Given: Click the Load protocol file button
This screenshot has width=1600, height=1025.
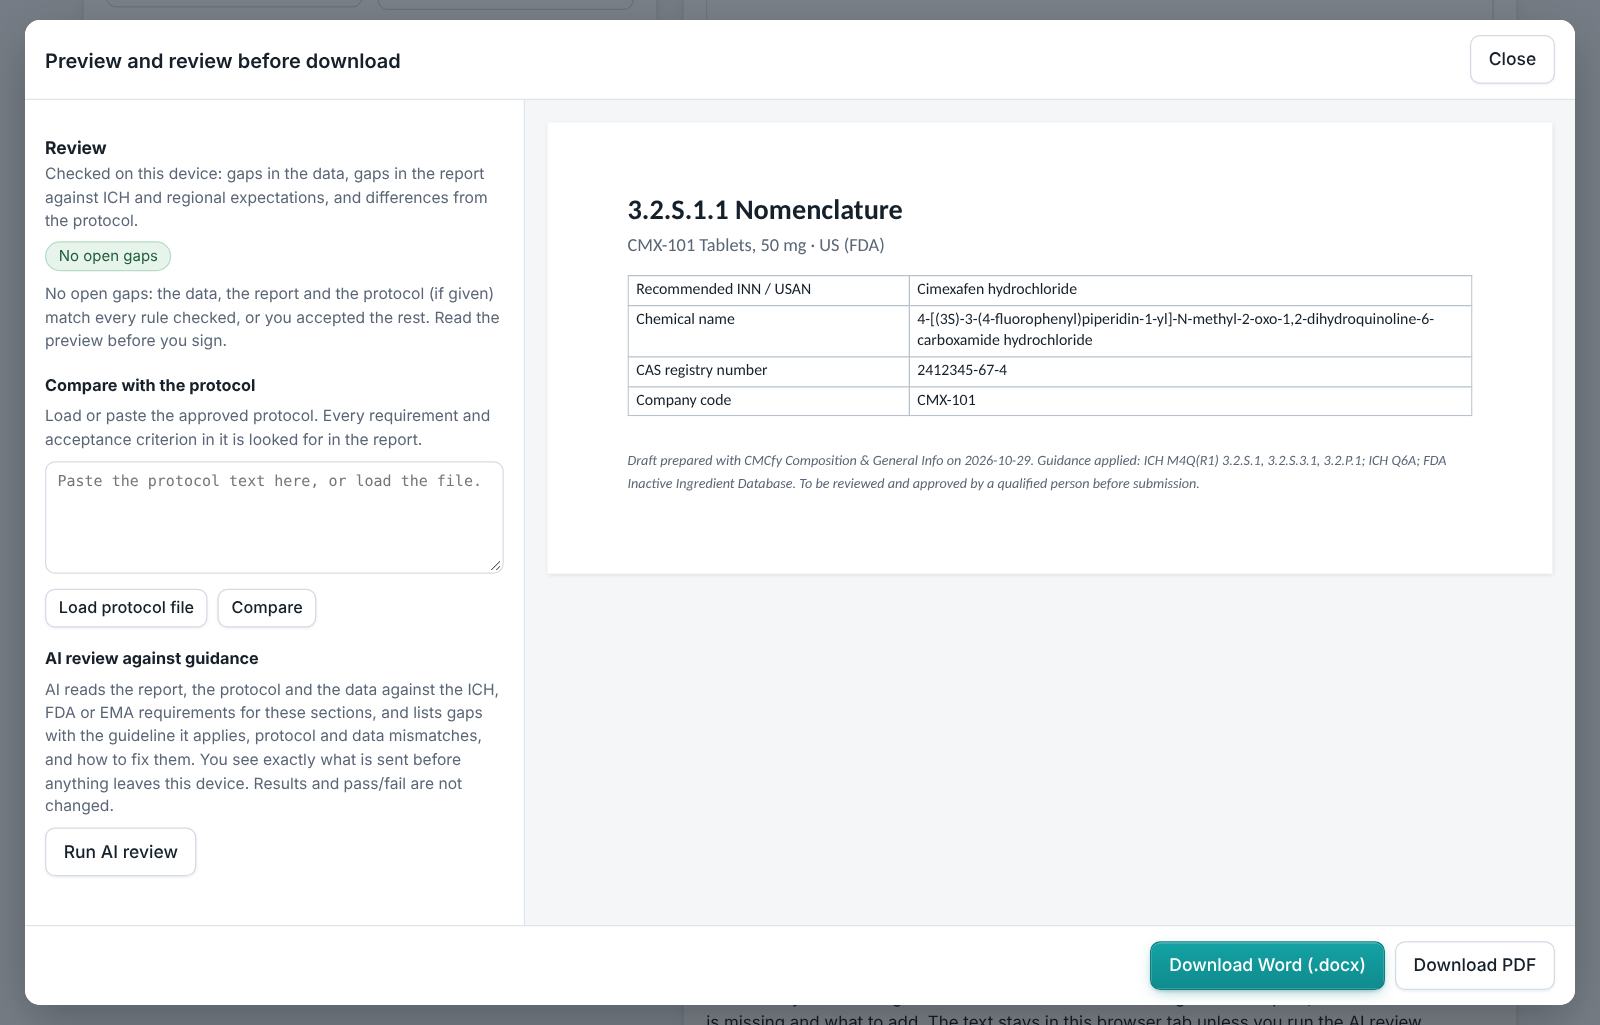Looking at the screenshot, I should tap(126, 608).
